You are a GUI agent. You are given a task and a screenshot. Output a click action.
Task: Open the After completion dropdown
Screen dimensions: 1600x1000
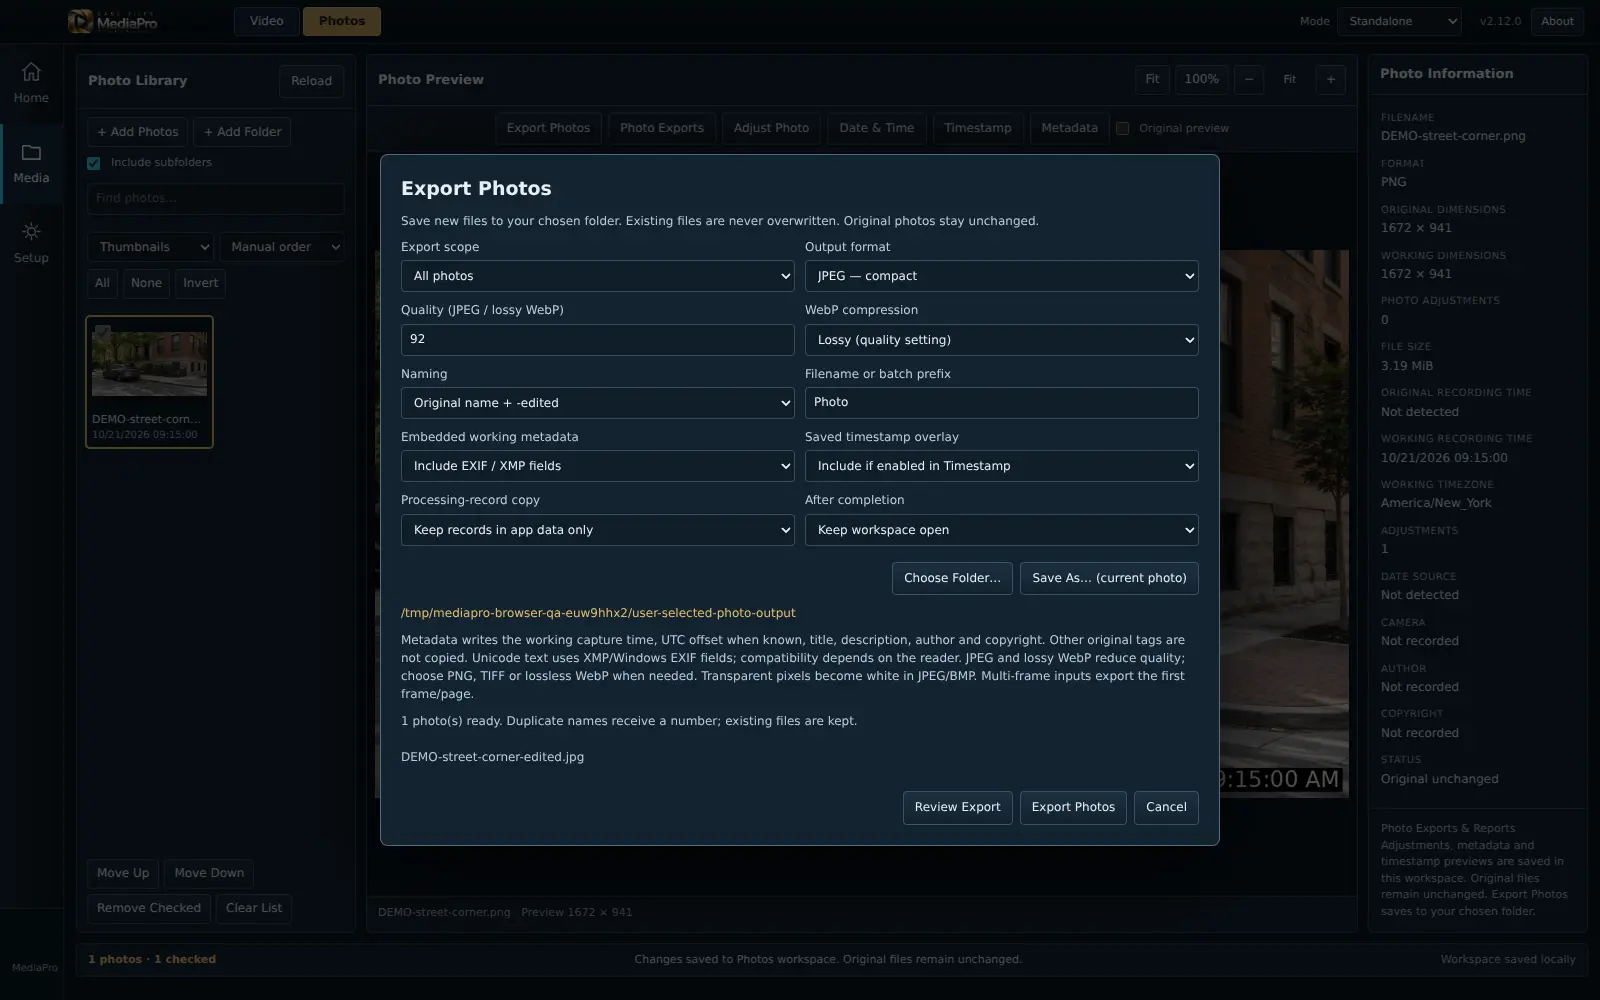(x=1002, y=530)
